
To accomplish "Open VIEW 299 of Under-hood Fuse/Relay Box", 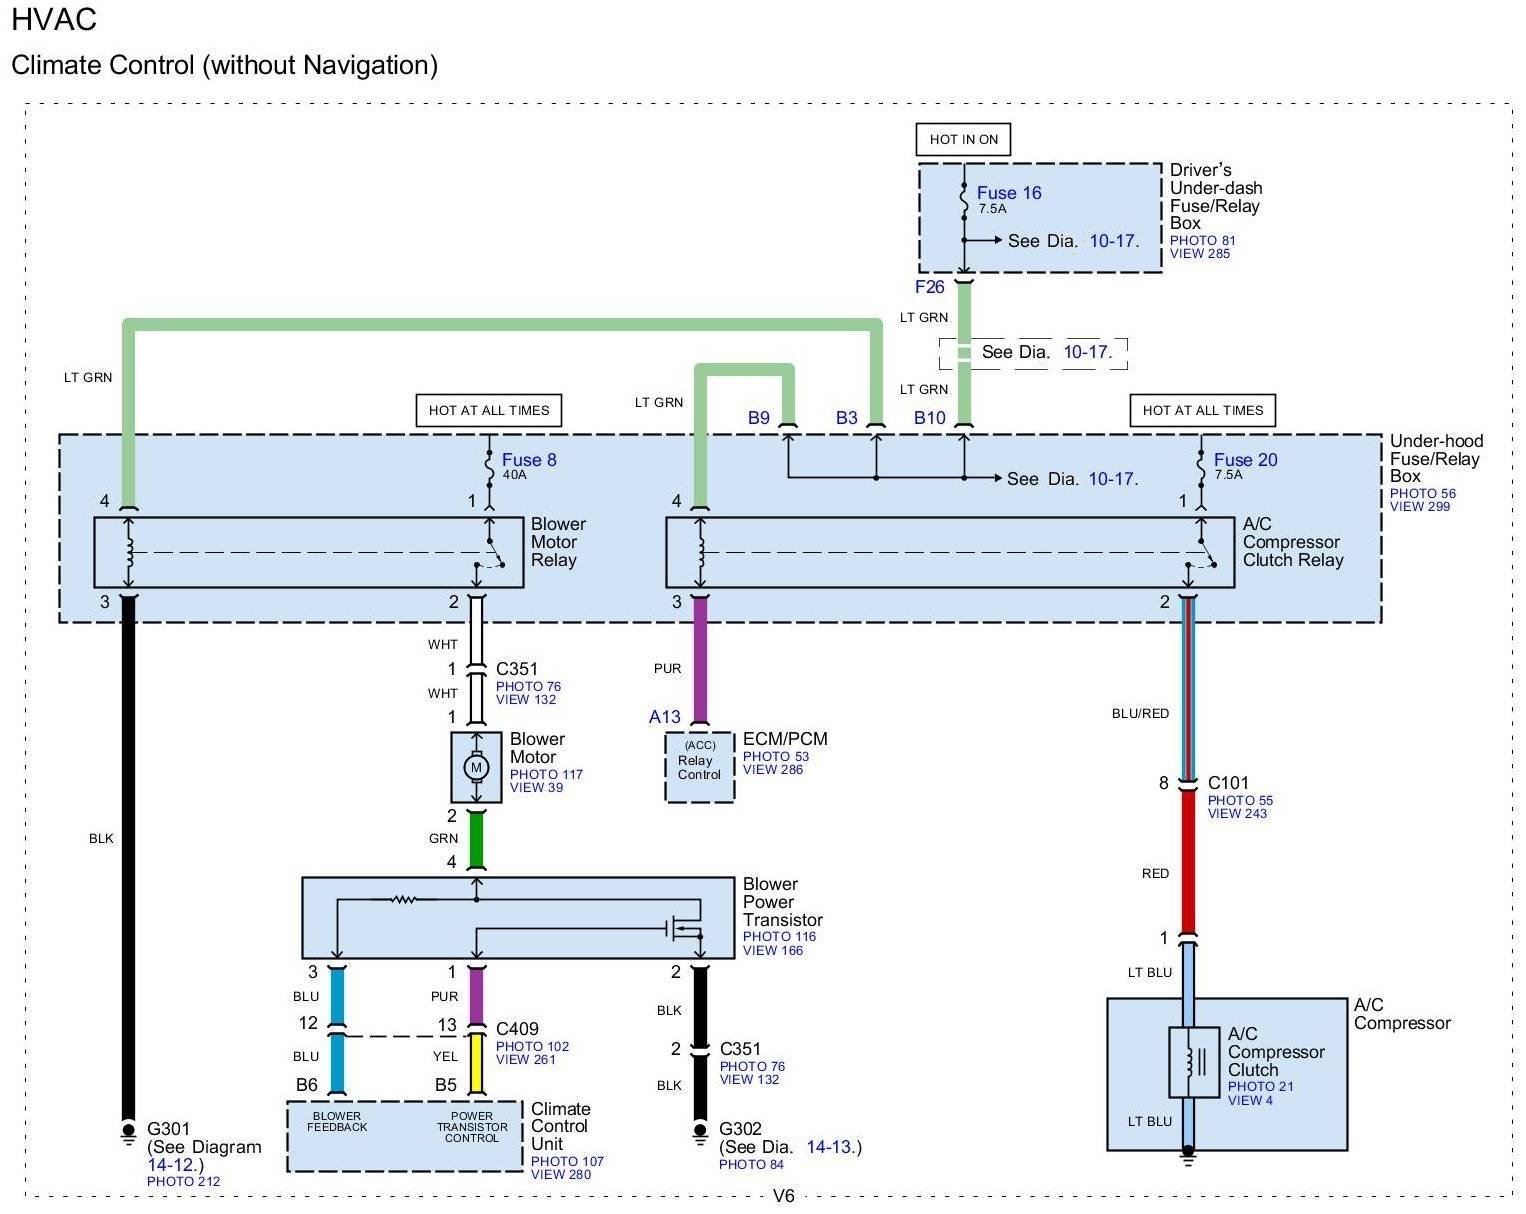I will (1419, 507).
